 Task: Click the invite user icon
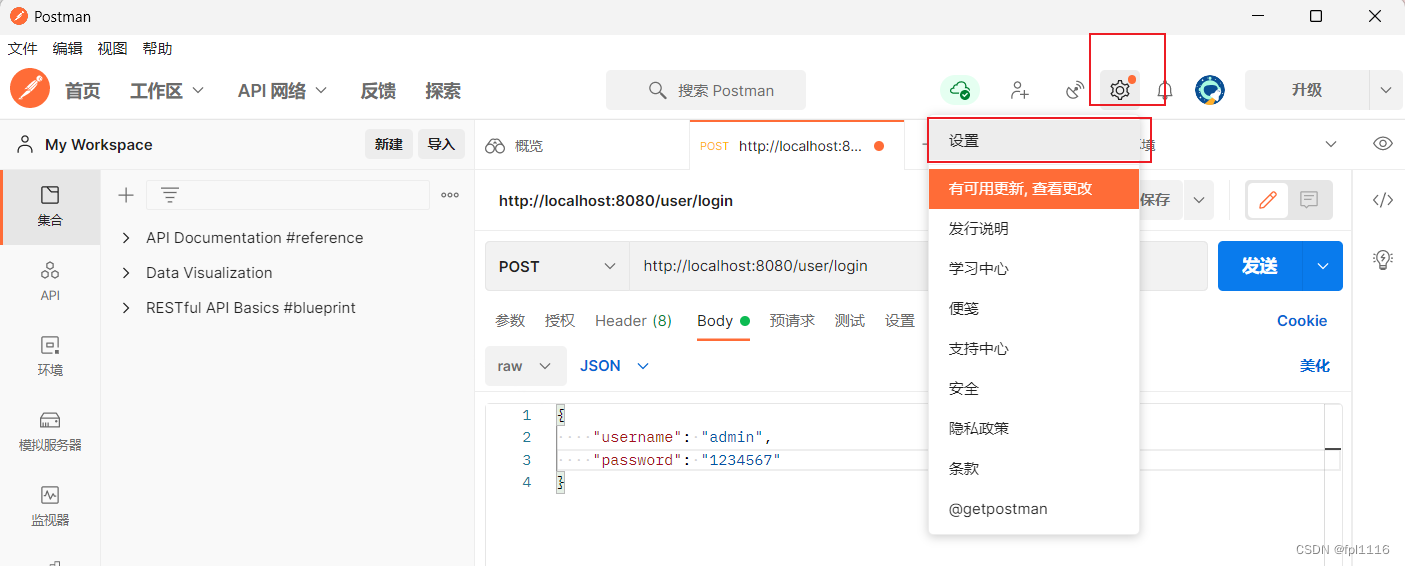coord(1019,90)
